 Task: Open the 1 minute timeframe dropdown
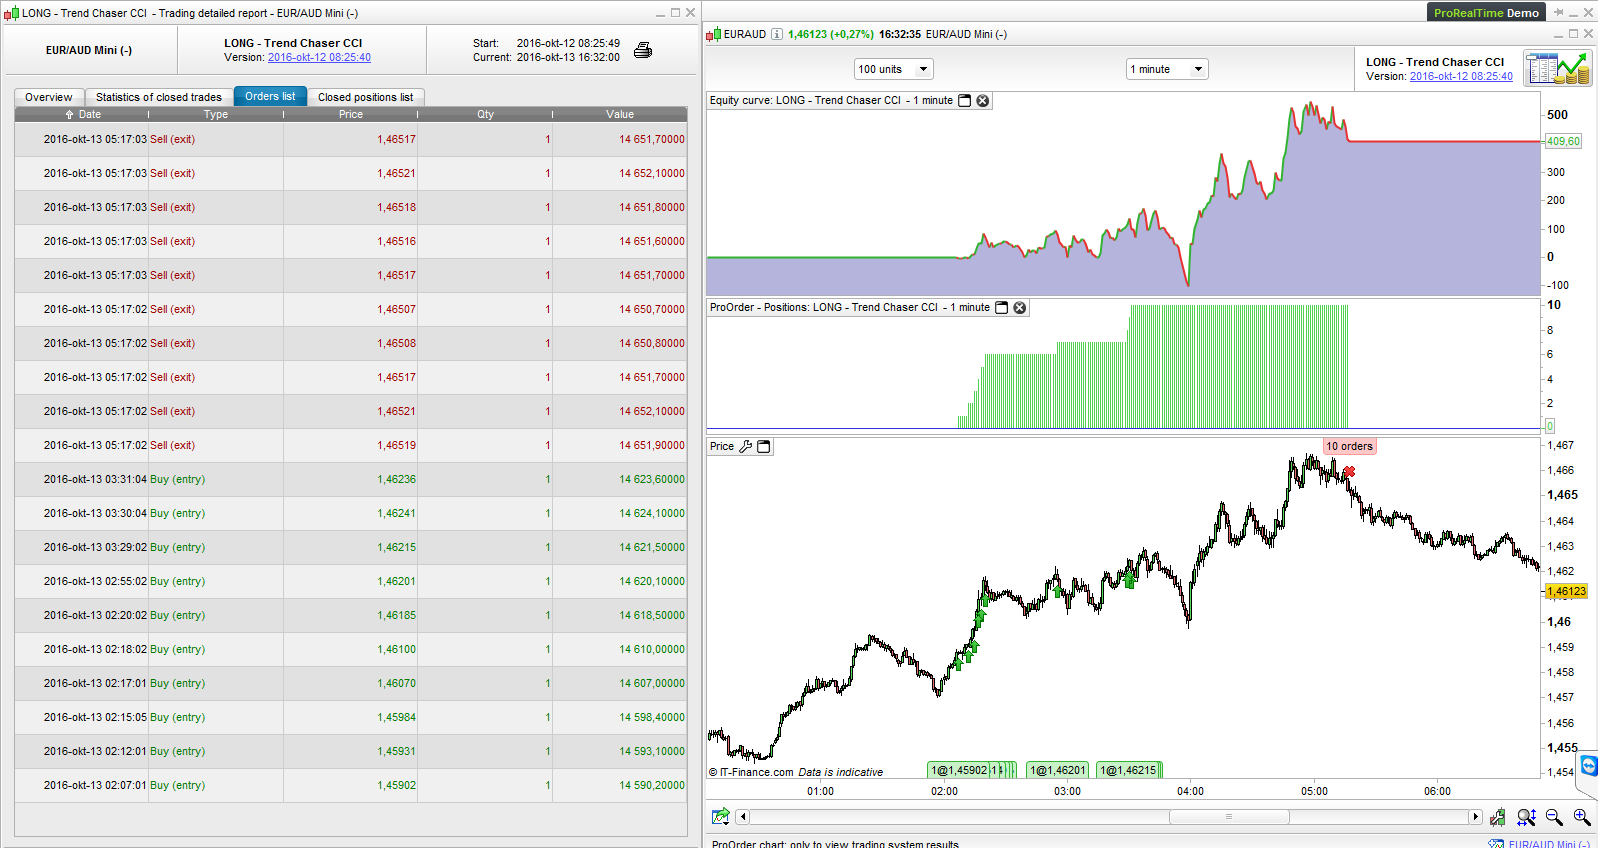(x=1167, y=69)
